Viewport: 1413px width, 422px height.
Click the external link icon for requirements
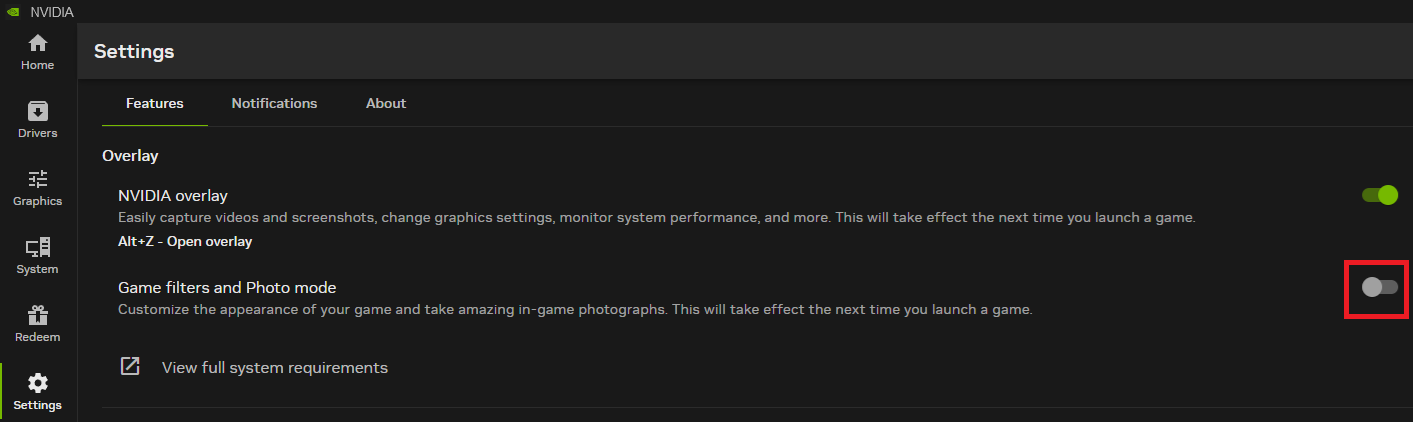pyautogui.click(x=130, y=366)
